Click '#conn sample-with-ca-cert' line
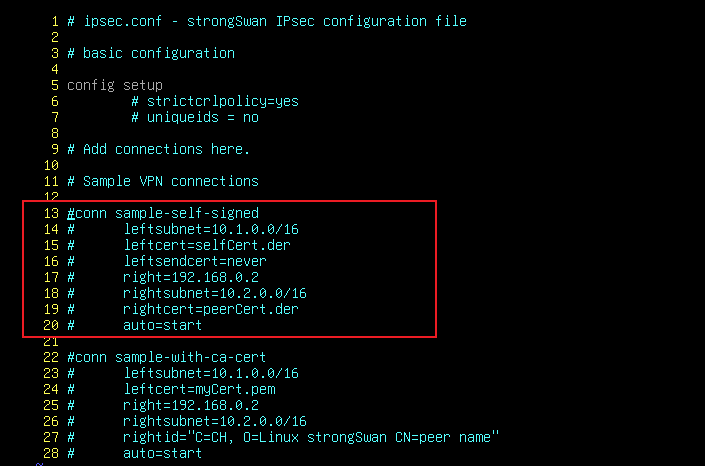This screenshot has height=466, width=705. click(167, 357)
